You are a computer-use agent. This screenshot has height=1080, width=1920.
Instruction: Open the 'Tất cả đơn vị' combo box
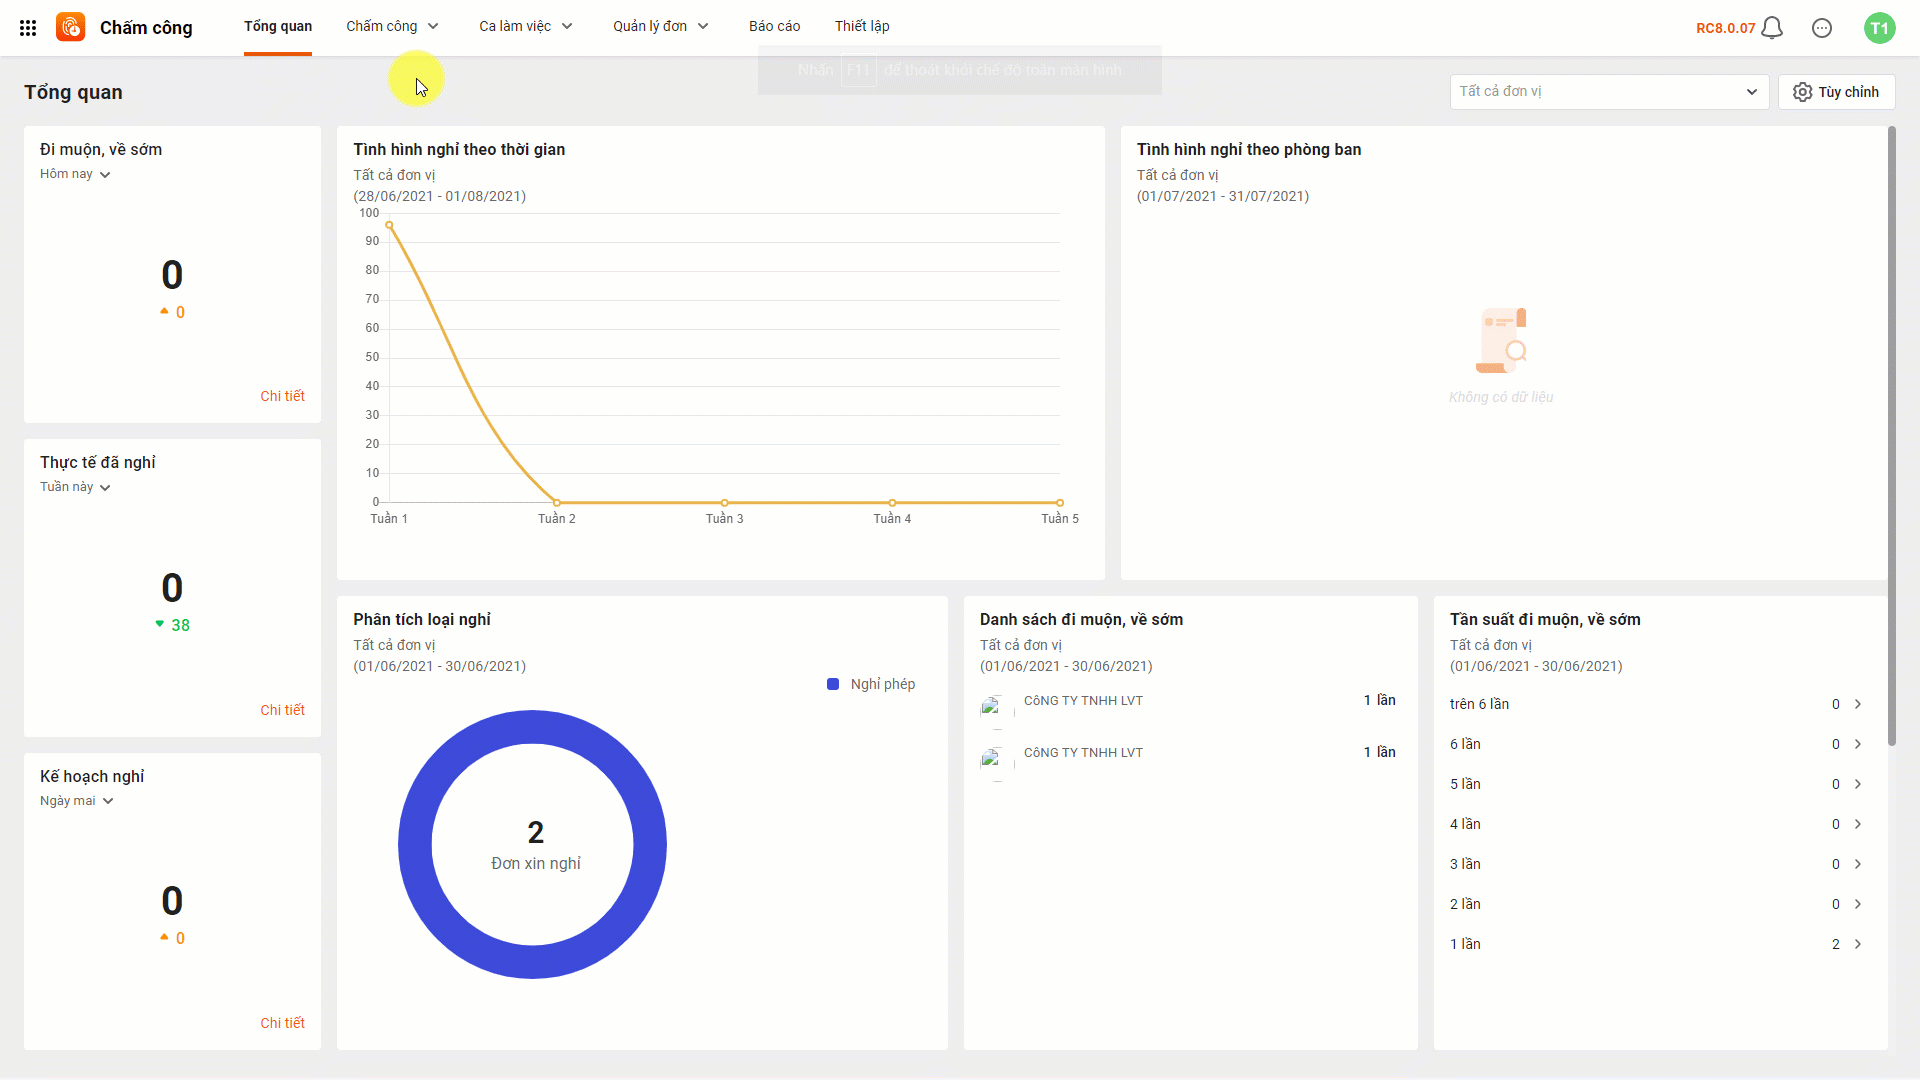click(x=1609, y=92)
